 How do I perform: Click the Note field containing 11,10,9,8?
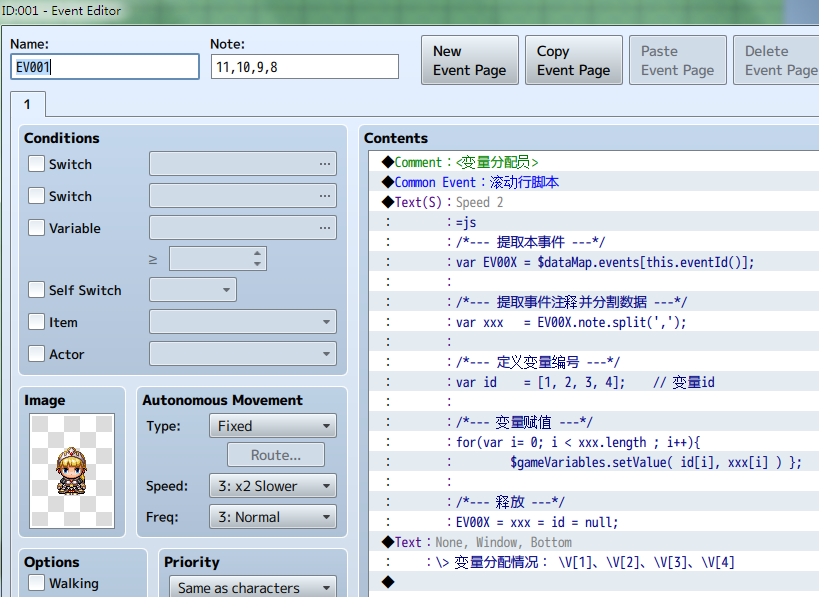pos(305,67)
